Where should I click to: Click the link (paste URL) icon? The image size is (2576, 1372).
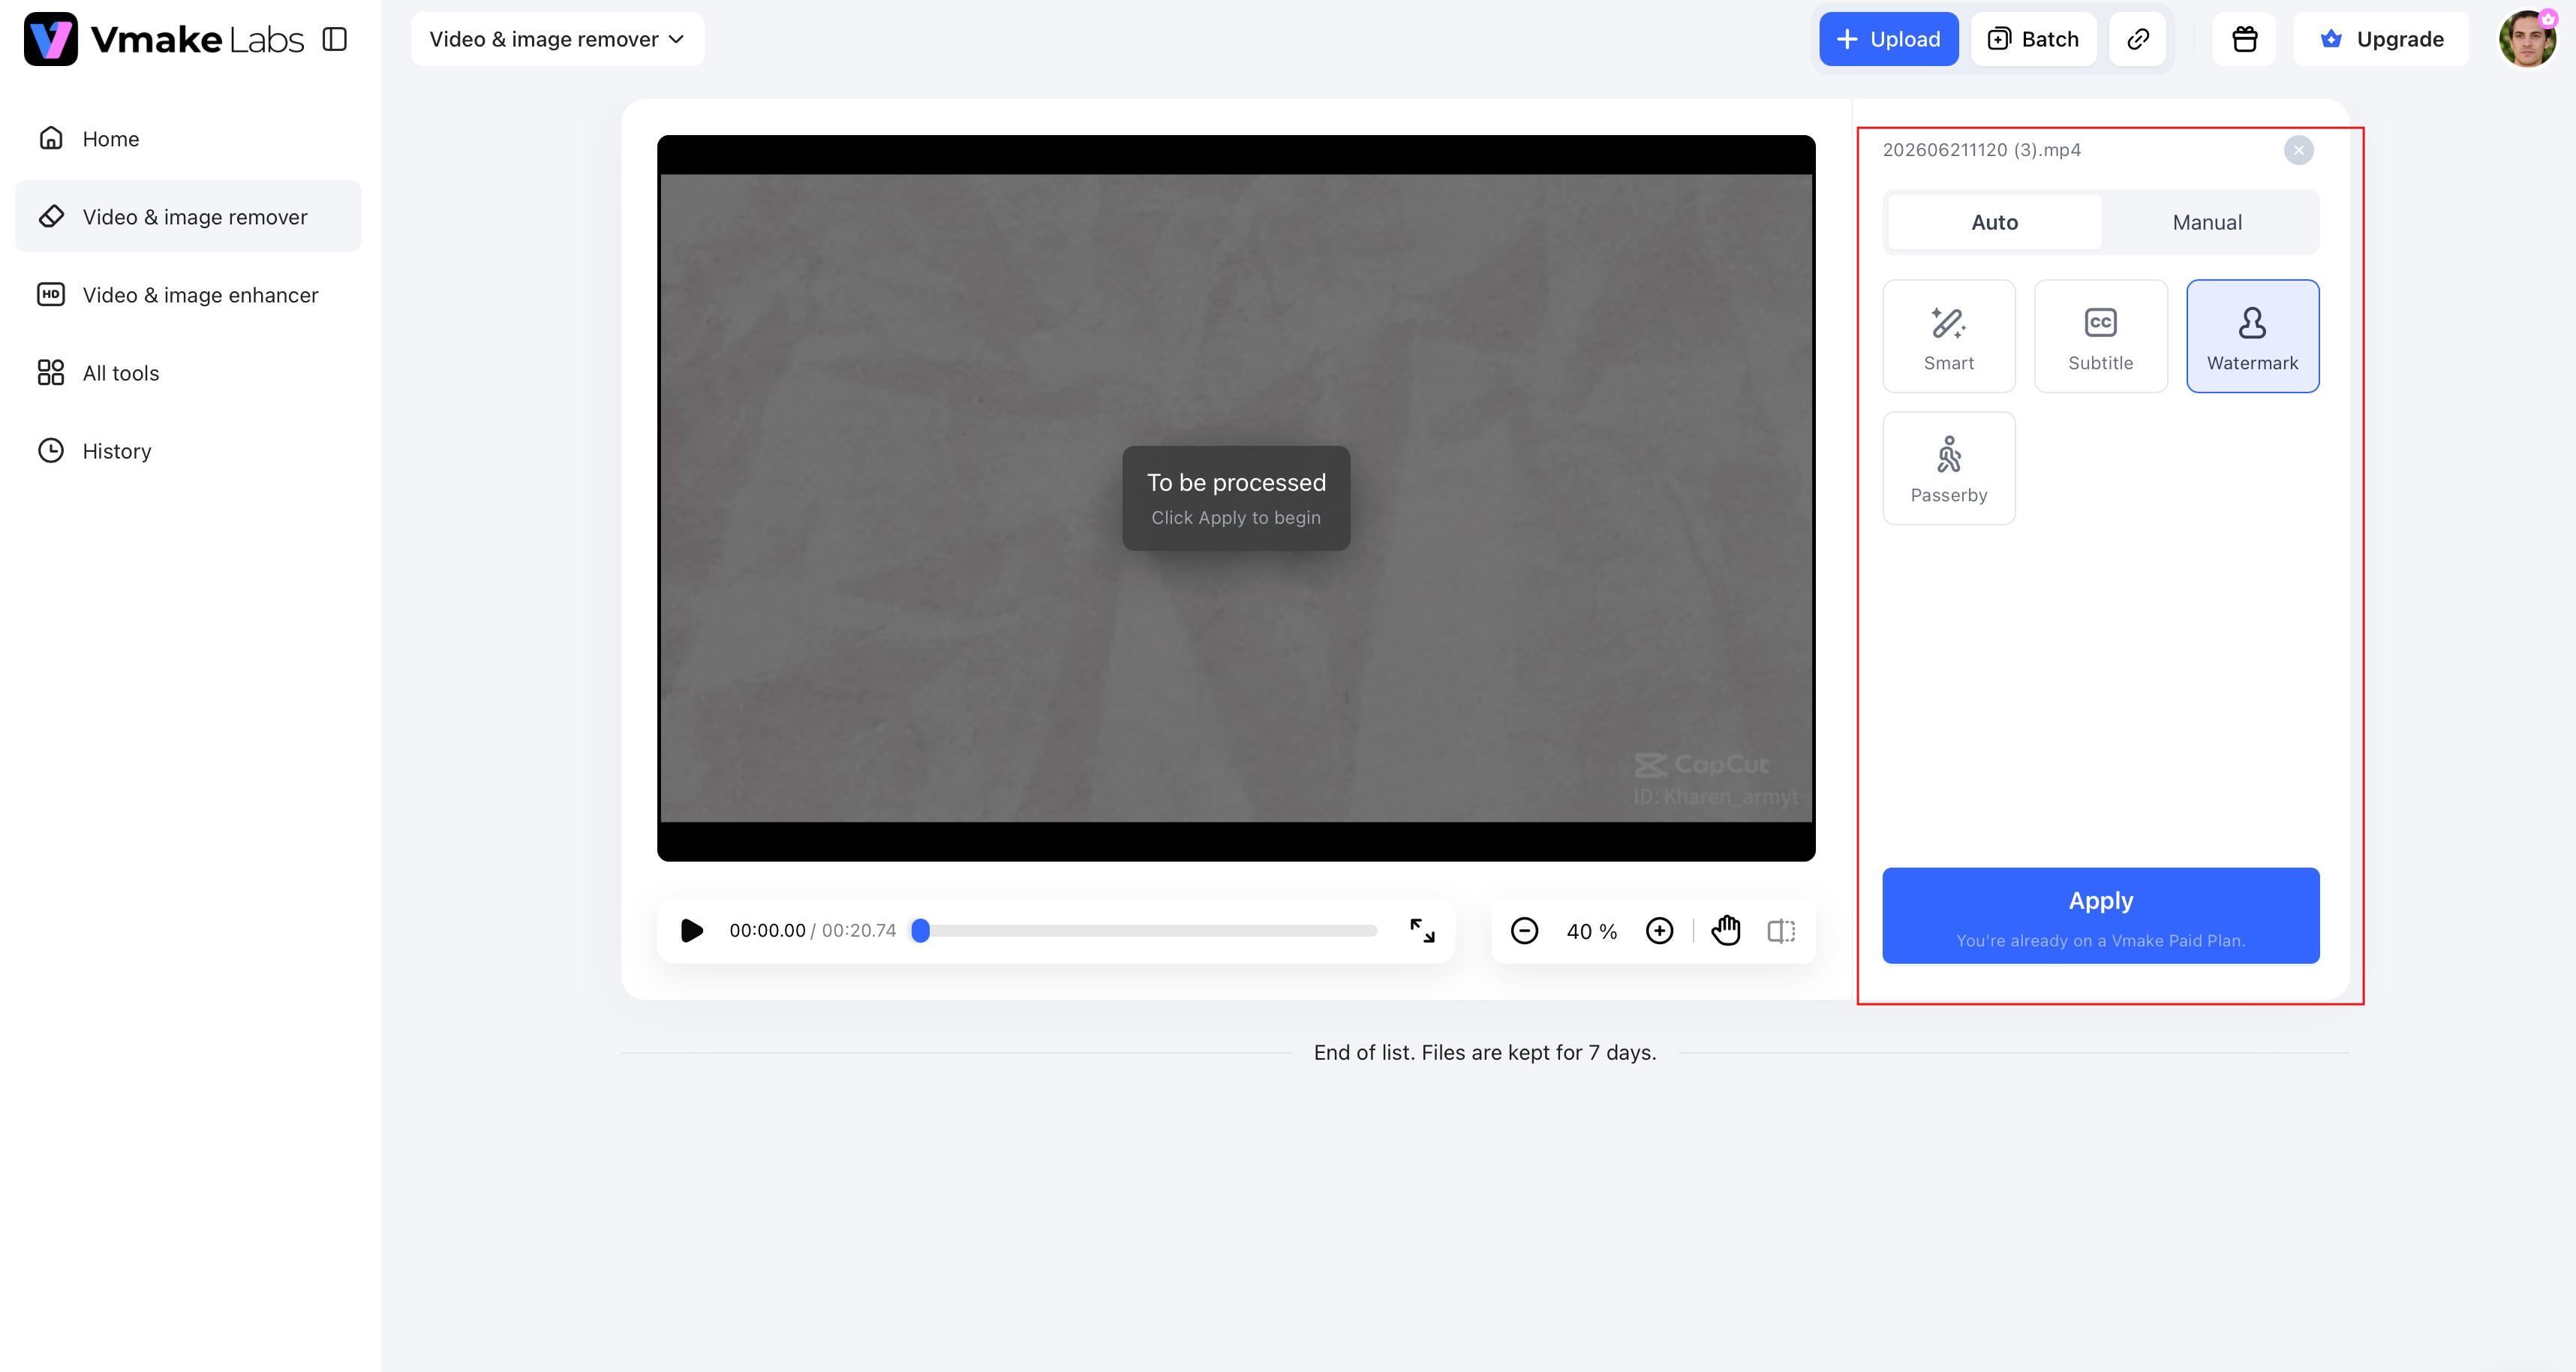tap(2137, 39)
